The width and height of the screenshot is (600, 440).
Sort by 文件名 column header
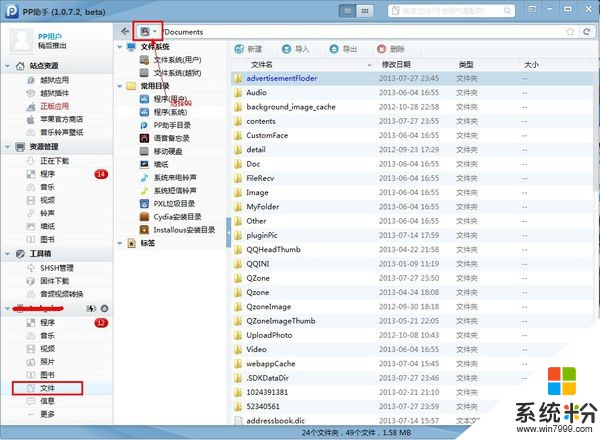262,64
